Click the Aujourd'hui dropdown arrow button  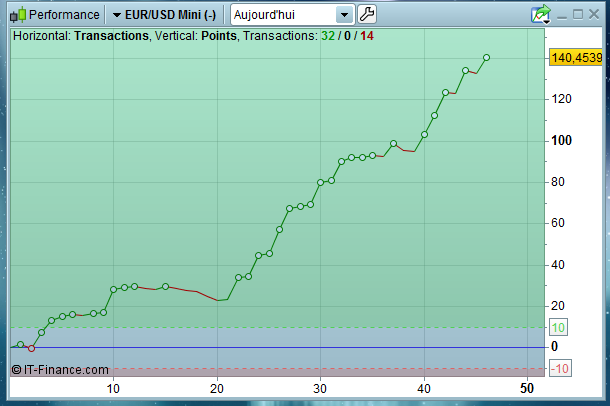click(344, 15)
